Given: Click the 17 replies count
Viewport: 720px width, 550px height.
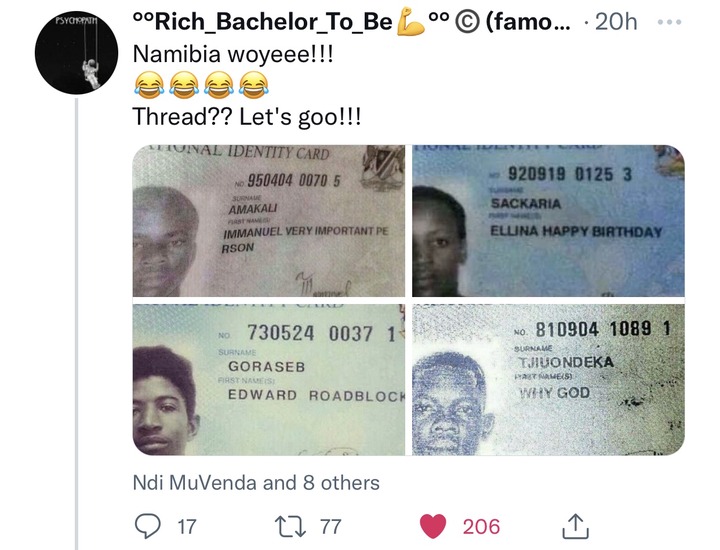Looking at the screenshot, I should click(187, 527).
